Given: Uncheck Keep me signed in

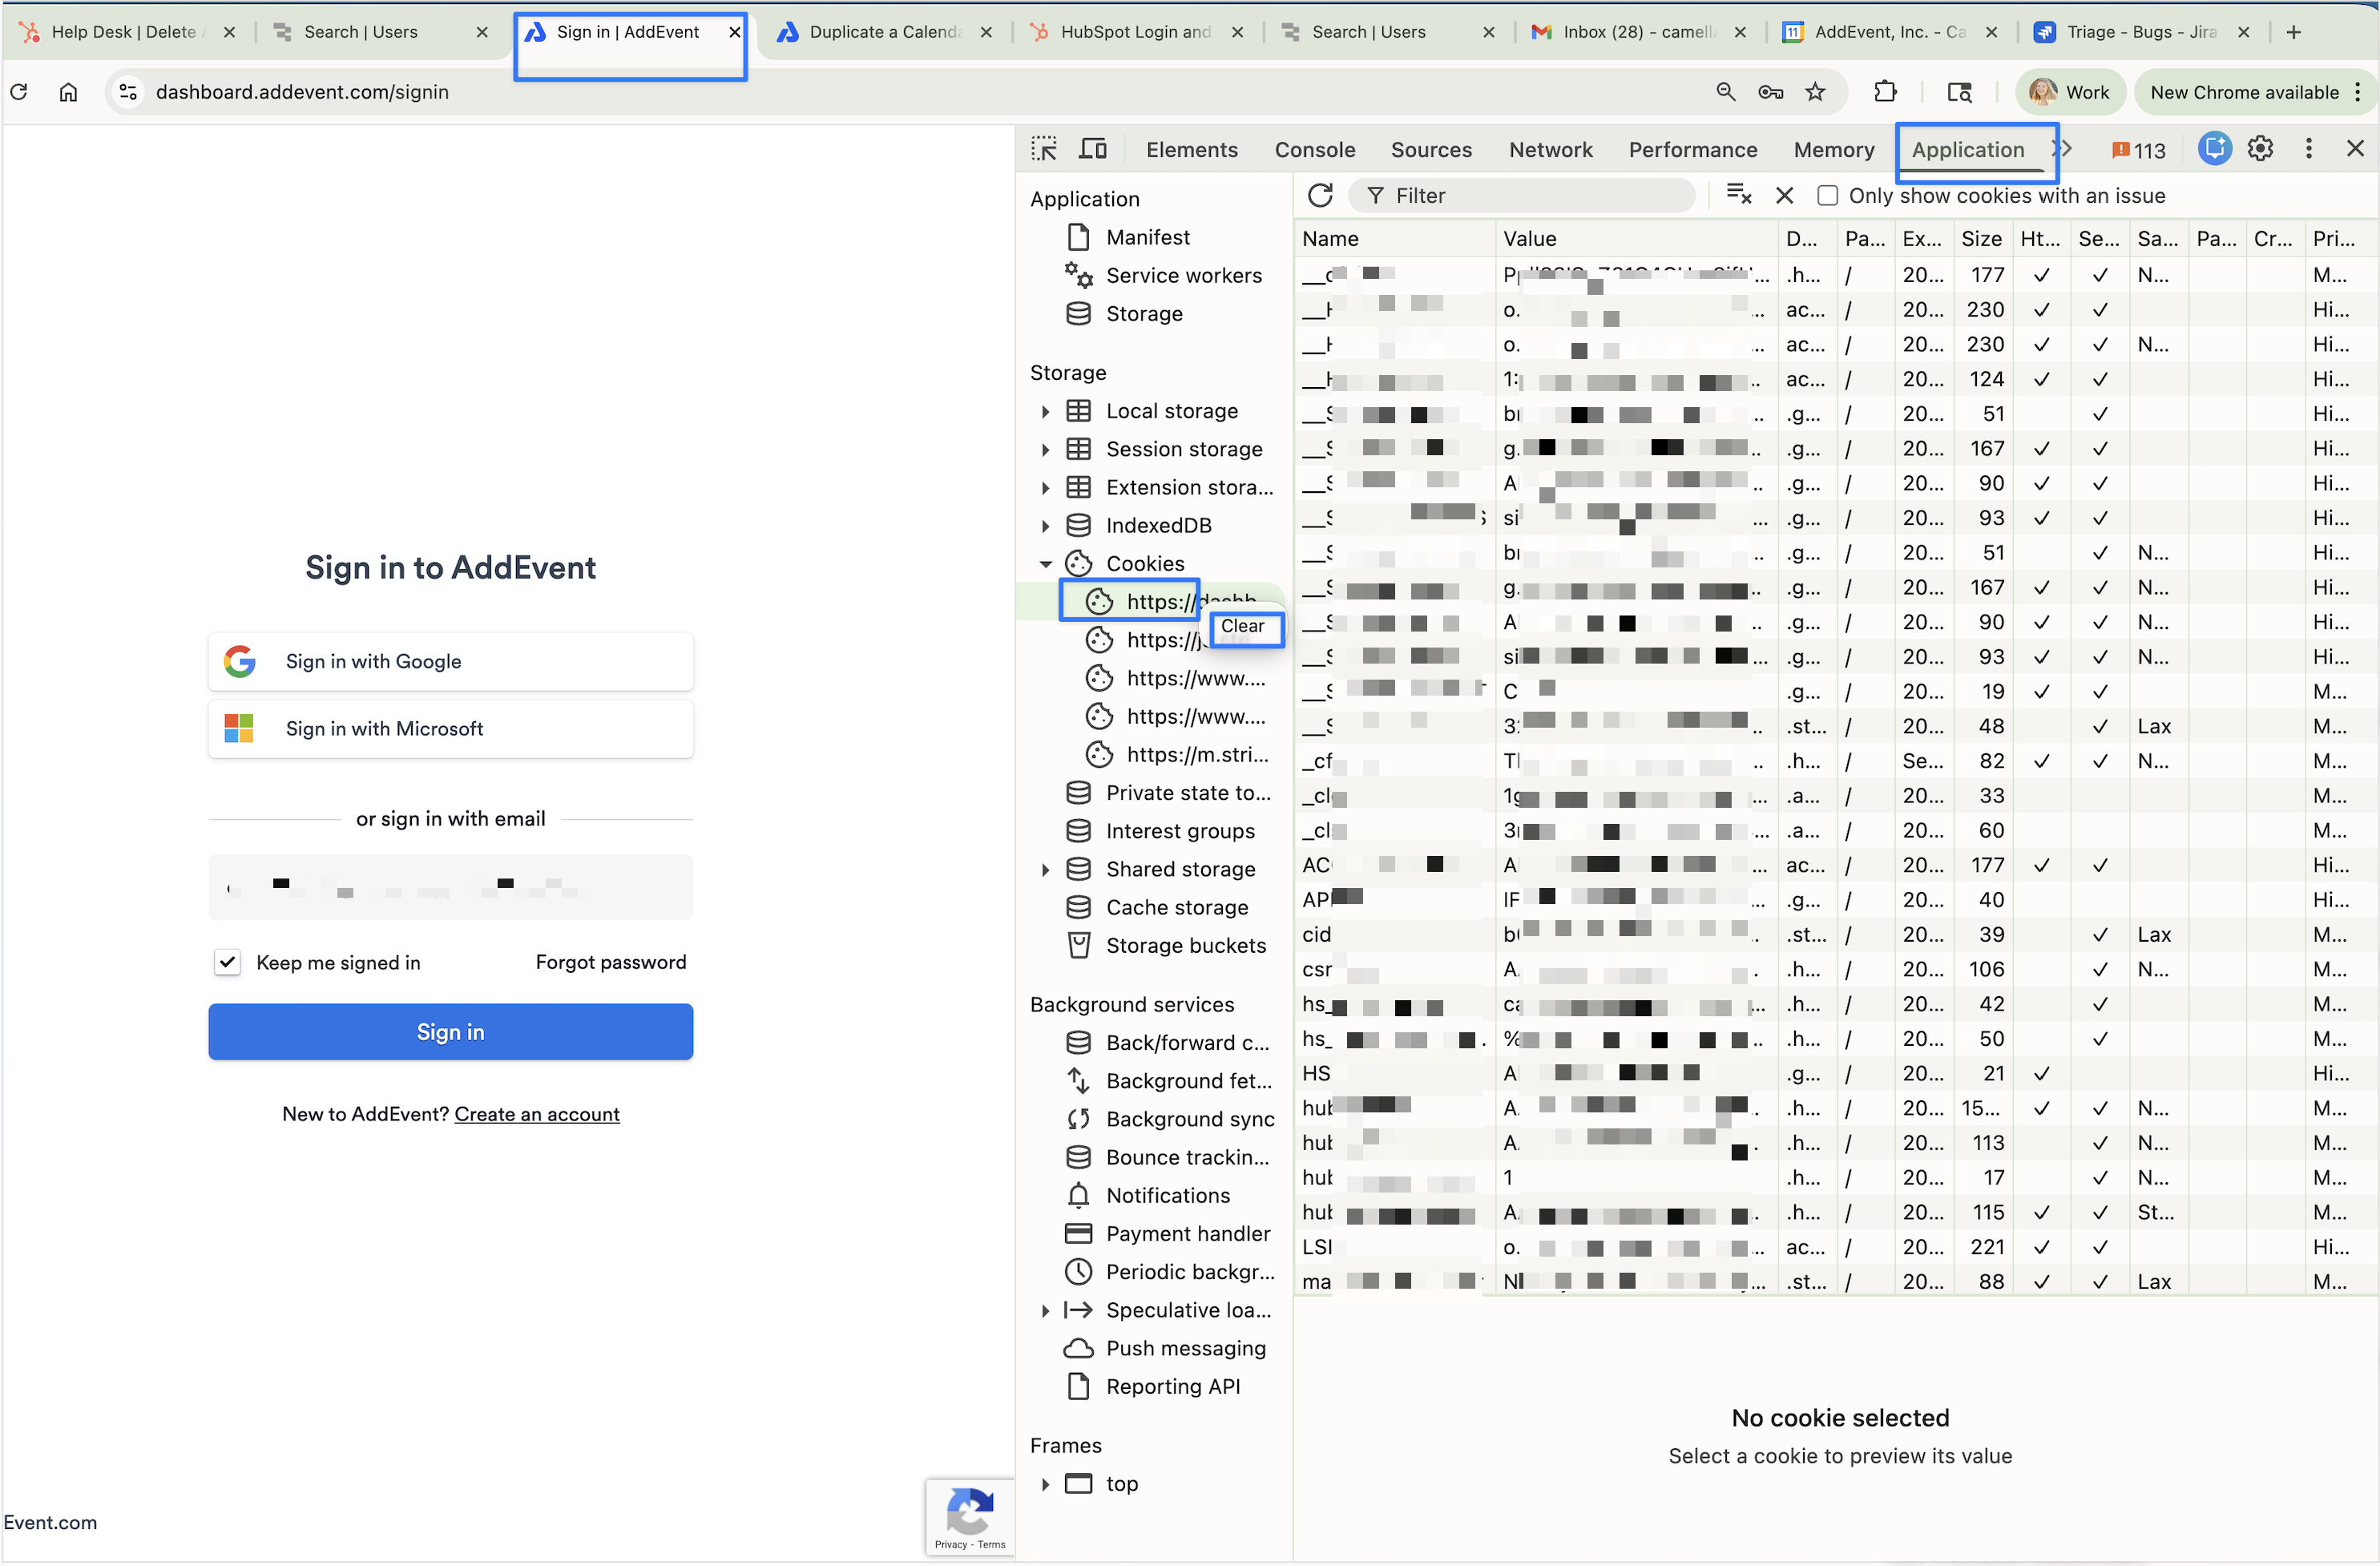Looking at the screenshot, I should click(x=228, y=962).
